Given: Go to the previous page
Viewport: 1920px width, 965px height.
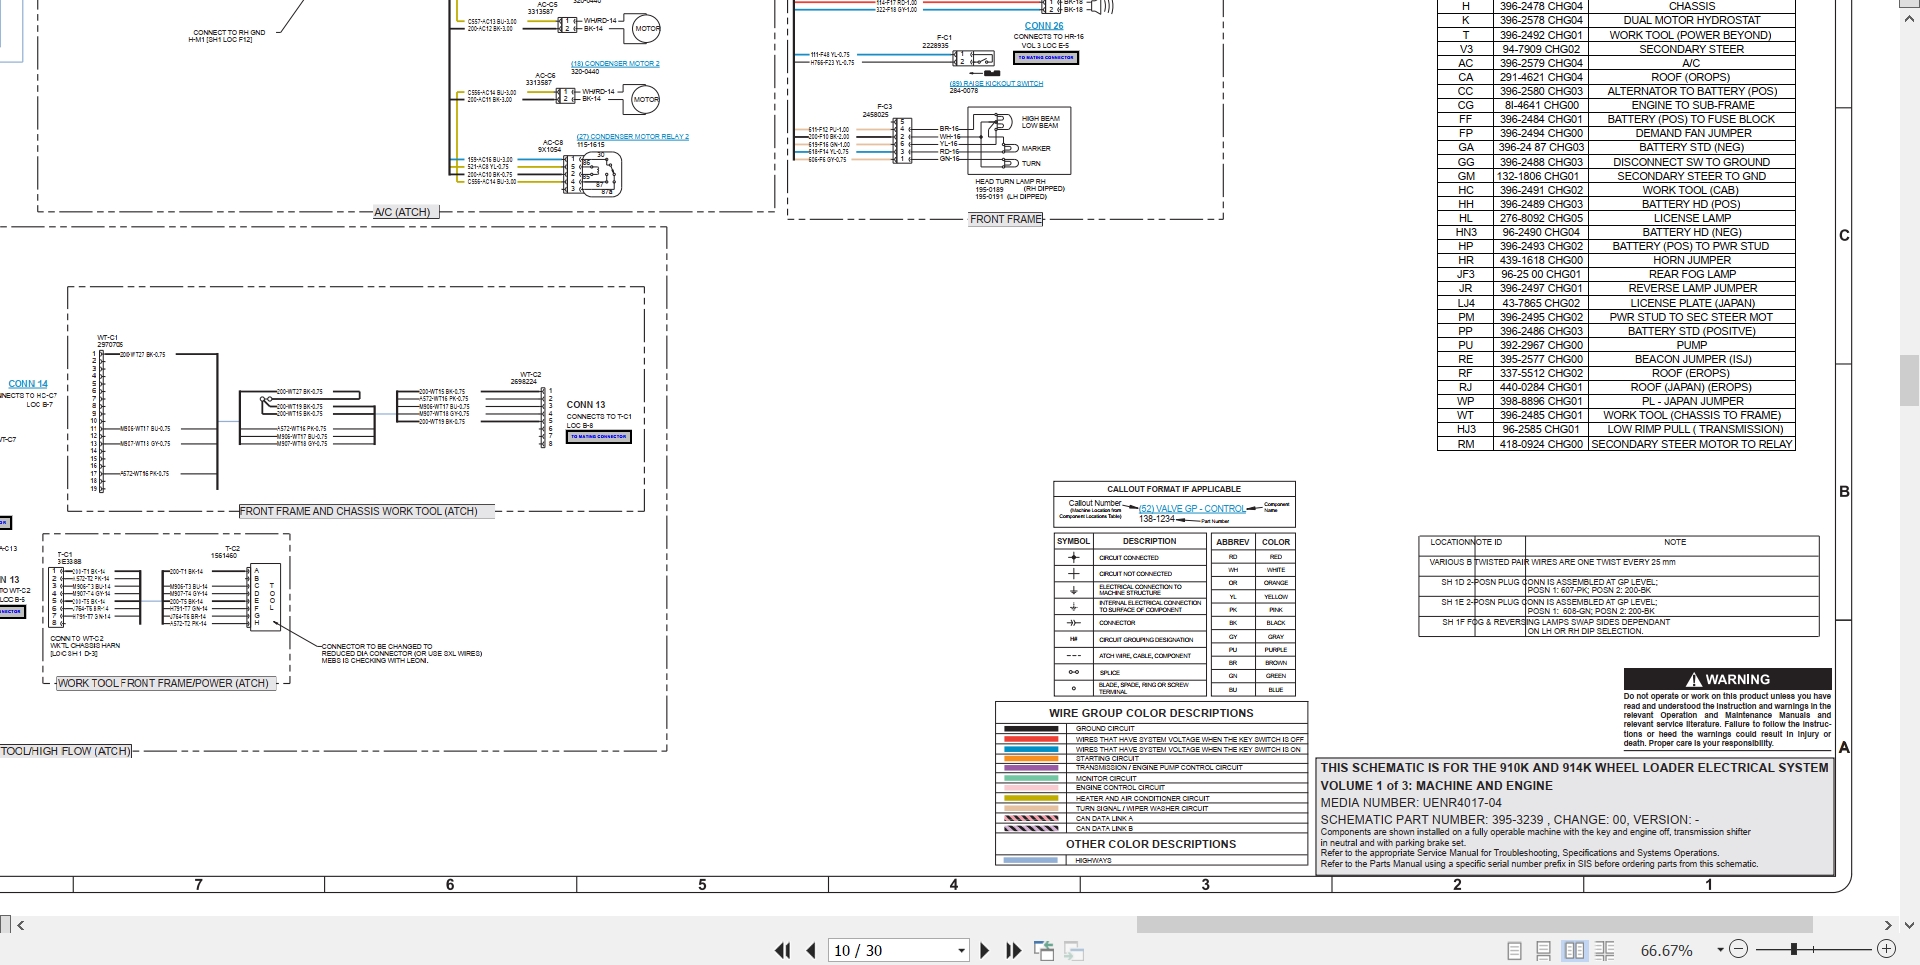Looking at the screenshot, I should tap(811, 950).
